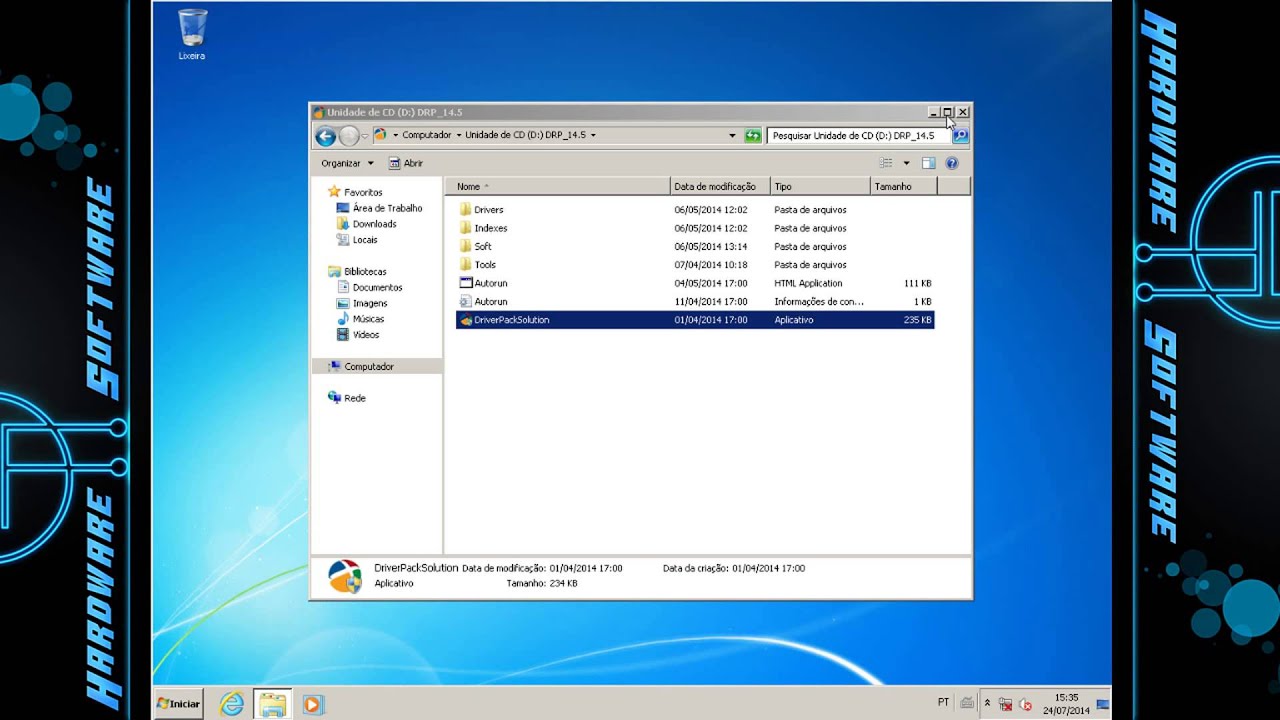This screenshot has height=720, width=1280.
Task: Select the Indexes folder
Action: 695,228
